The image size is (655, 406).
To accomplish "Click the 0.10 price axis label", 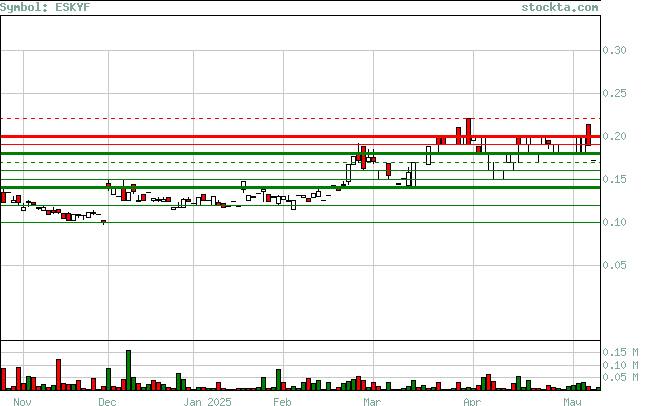I will (614, 223).
